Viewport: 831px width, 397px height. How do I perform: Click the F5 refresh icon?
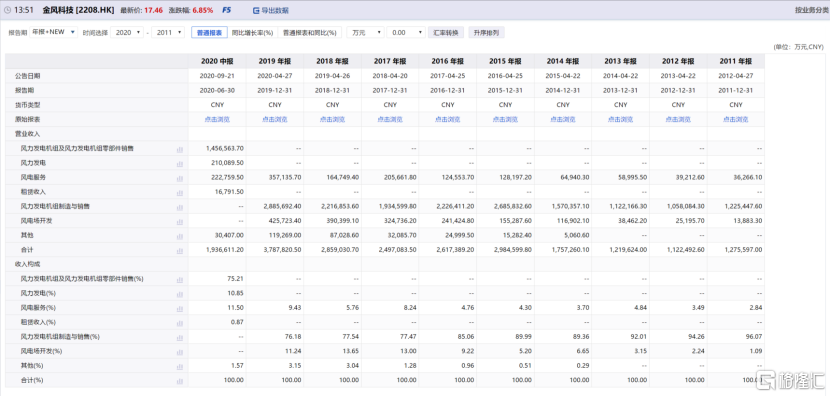coord(227,10)
